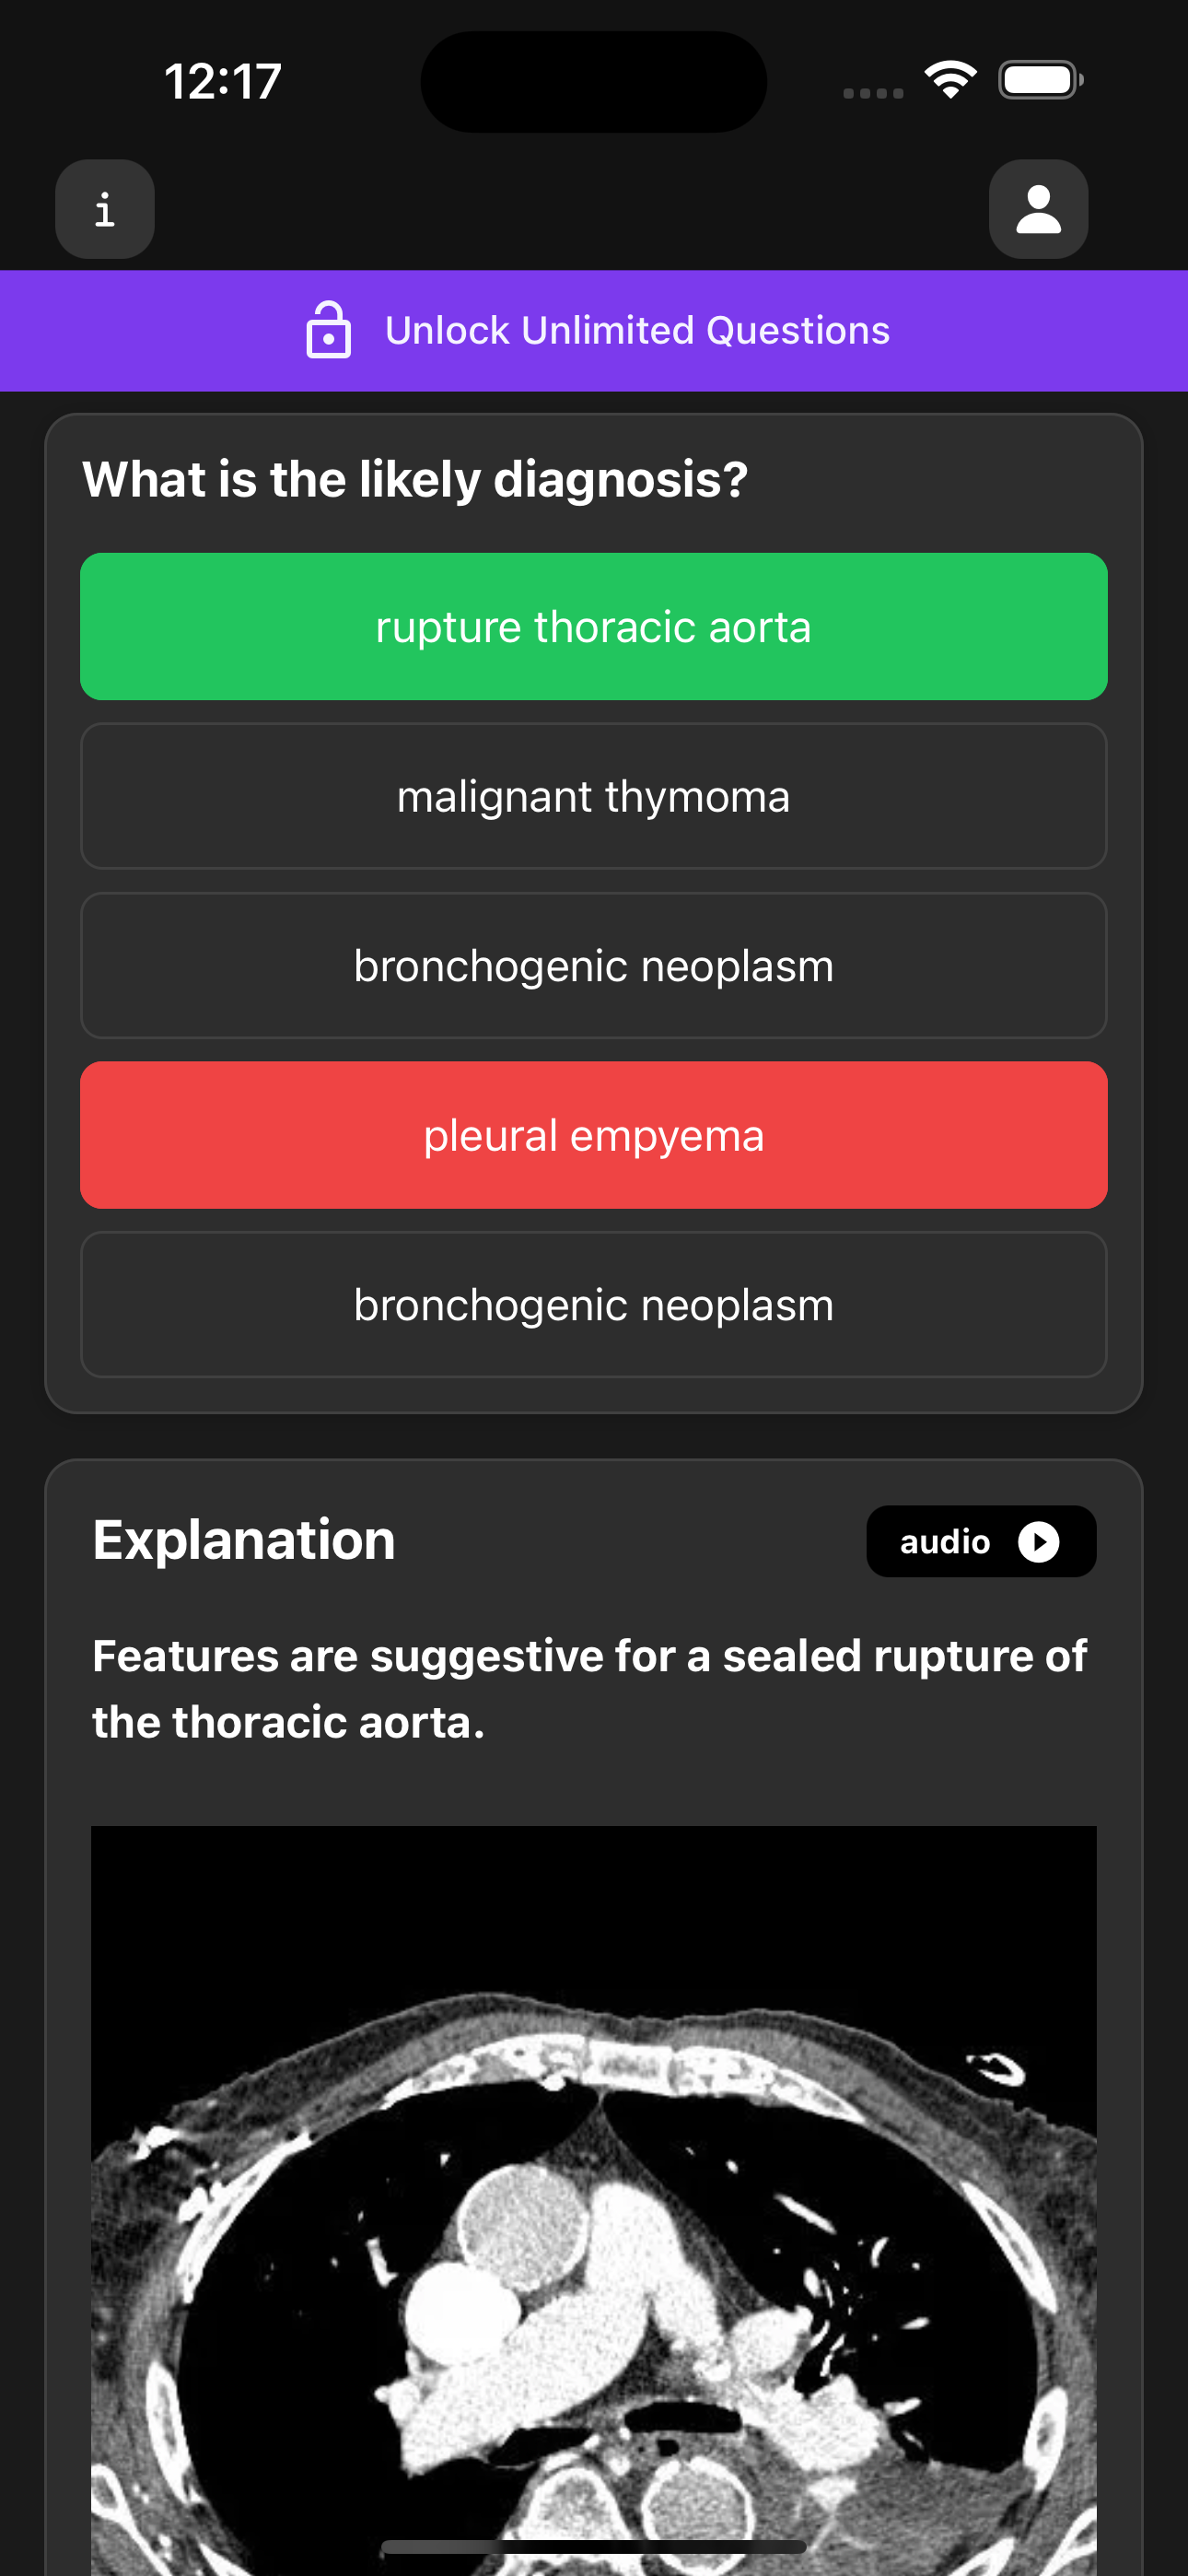The height and width of the screenshot is (2576, 1188).
Task: Play the explanation audio button
Action: pyautogui.click(x=981, y=1541)
